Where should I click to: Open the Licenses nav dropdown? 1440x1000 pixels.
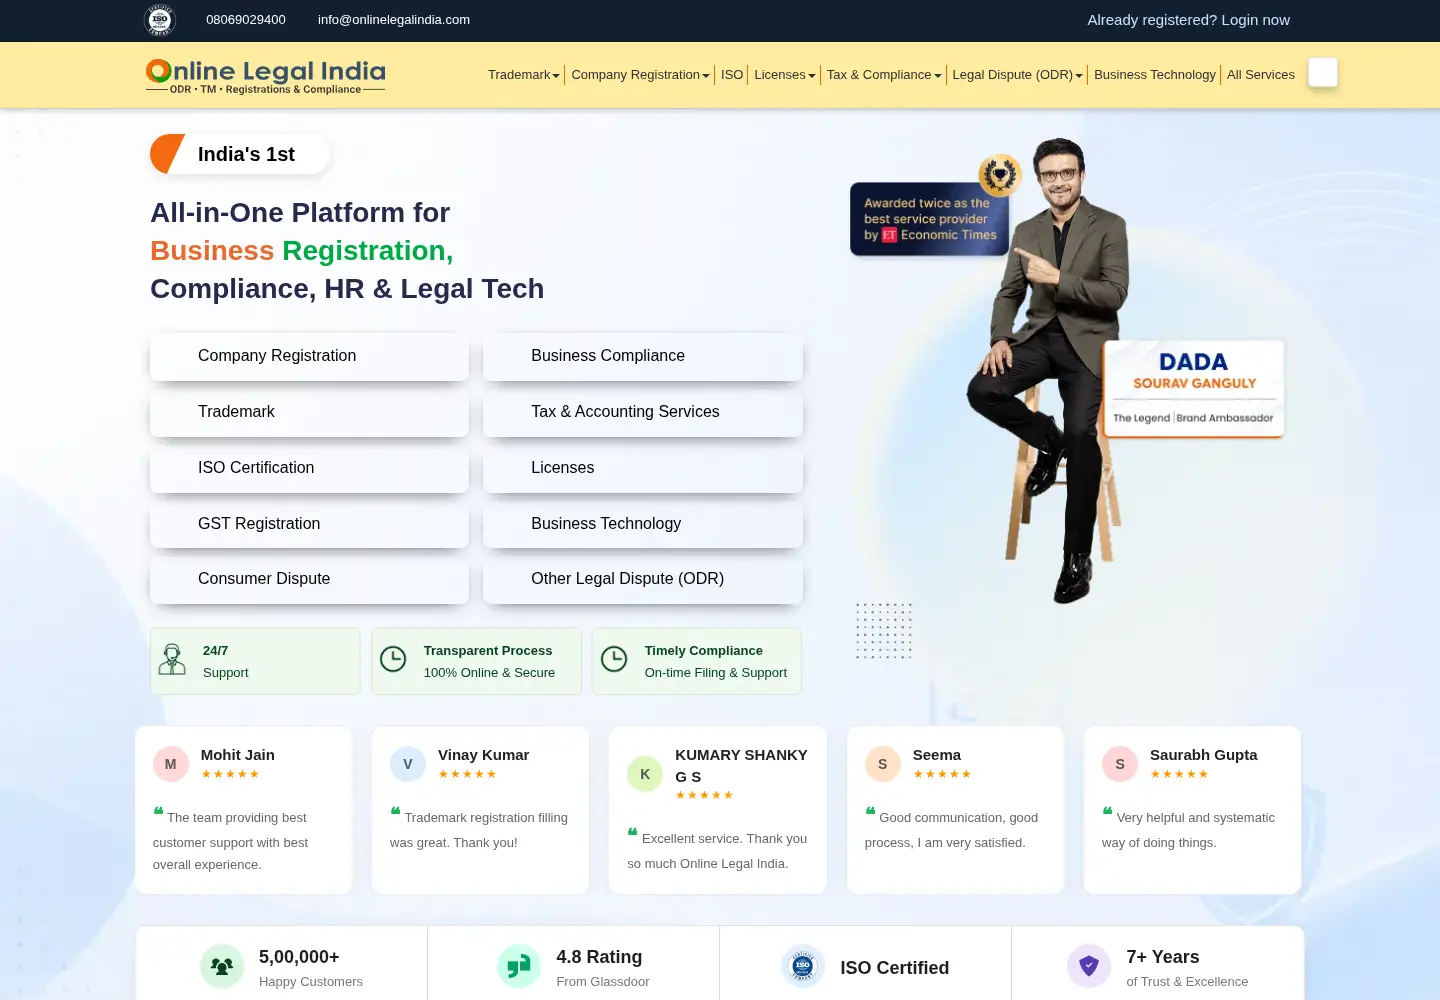point(785,75)
